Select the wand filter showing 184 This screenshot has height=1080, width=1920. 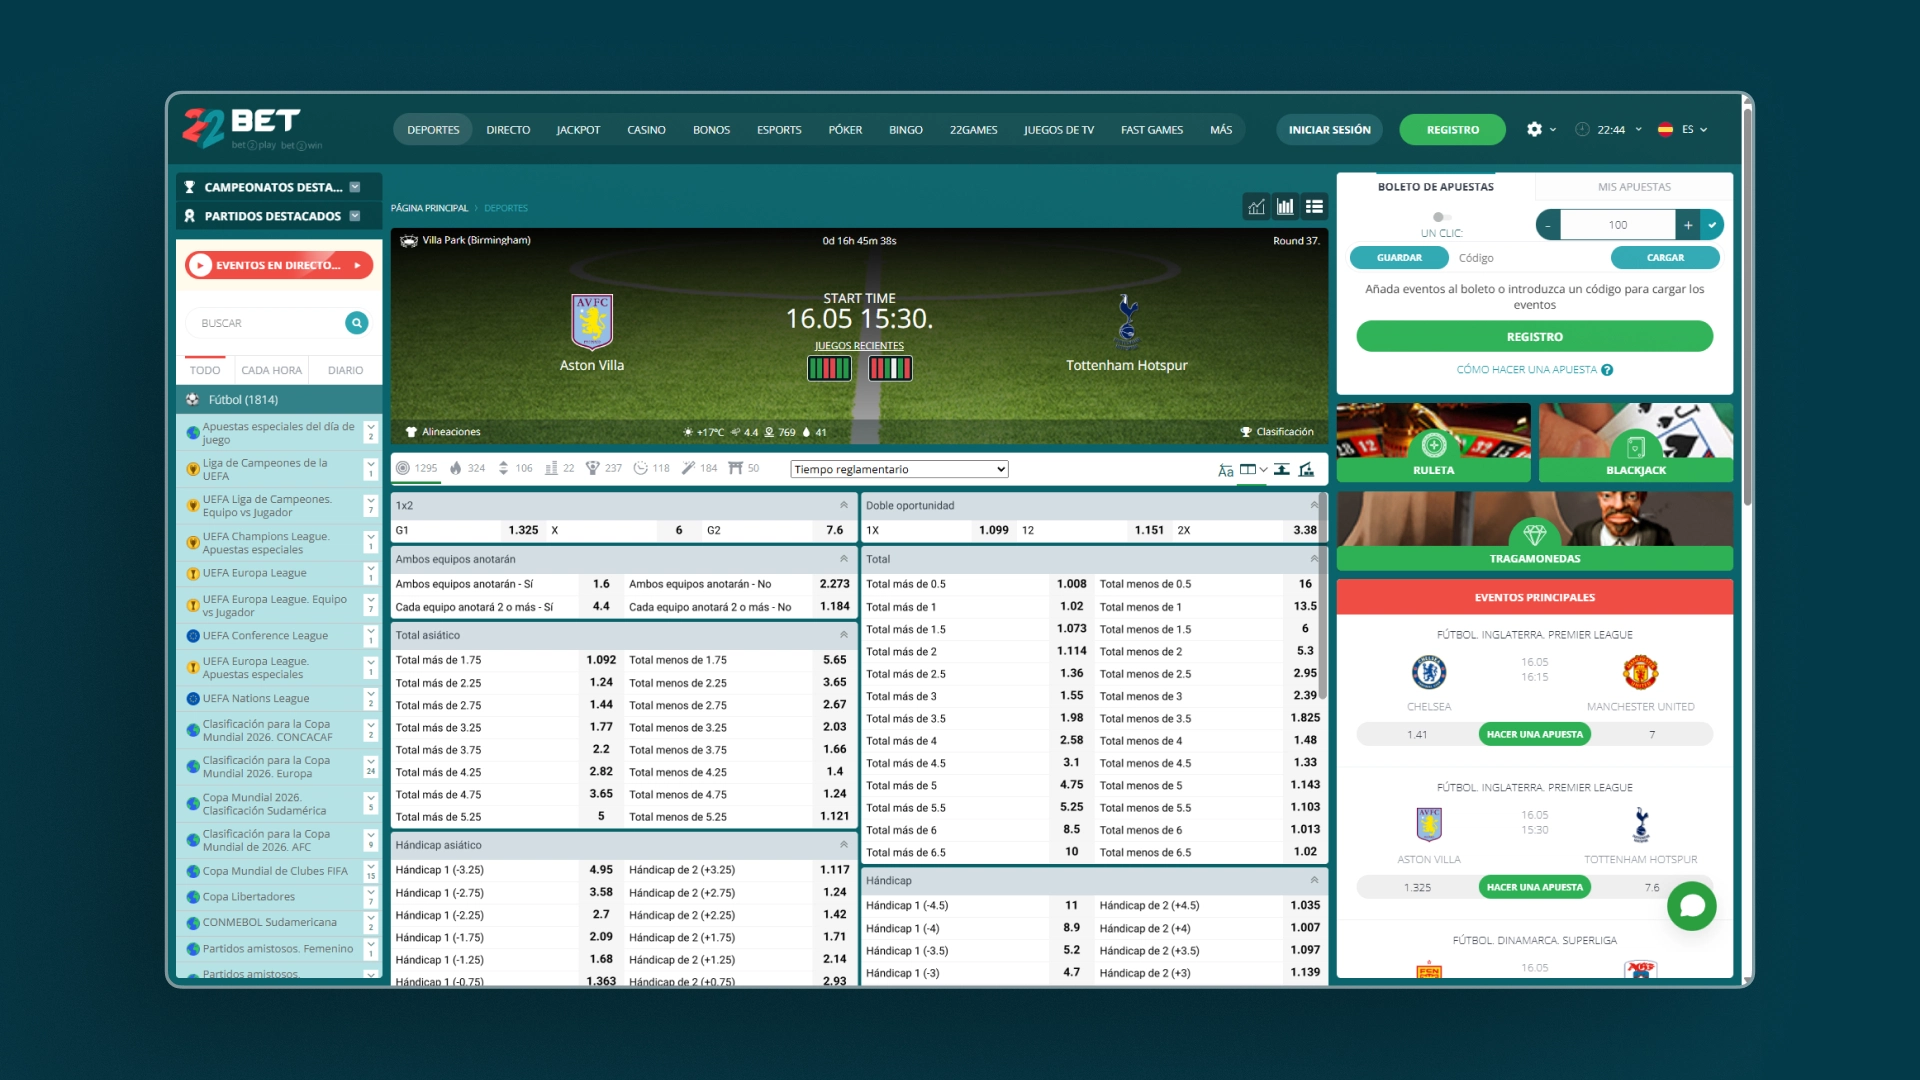coord(688,468)
